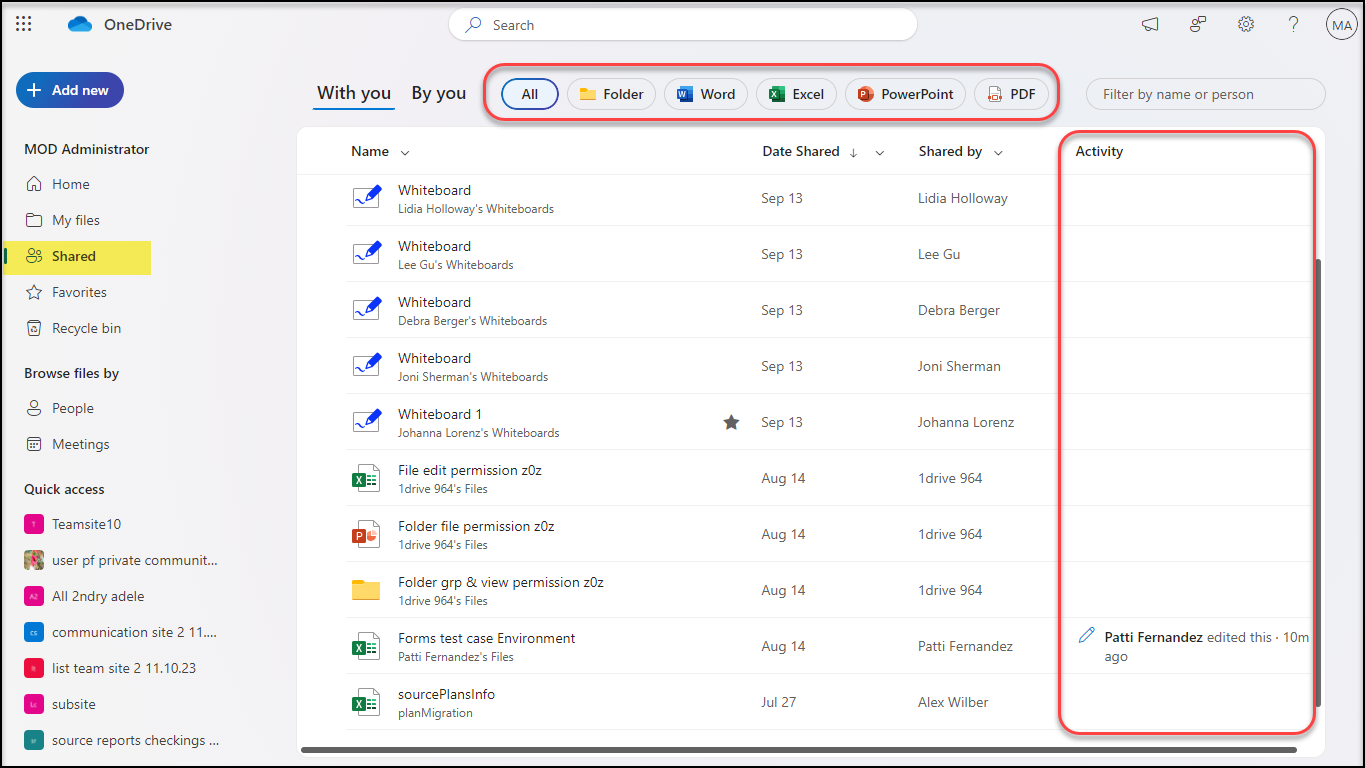Open the Date Shared column dropdown
Screen dimensions: 1366x768
[880, 153]
